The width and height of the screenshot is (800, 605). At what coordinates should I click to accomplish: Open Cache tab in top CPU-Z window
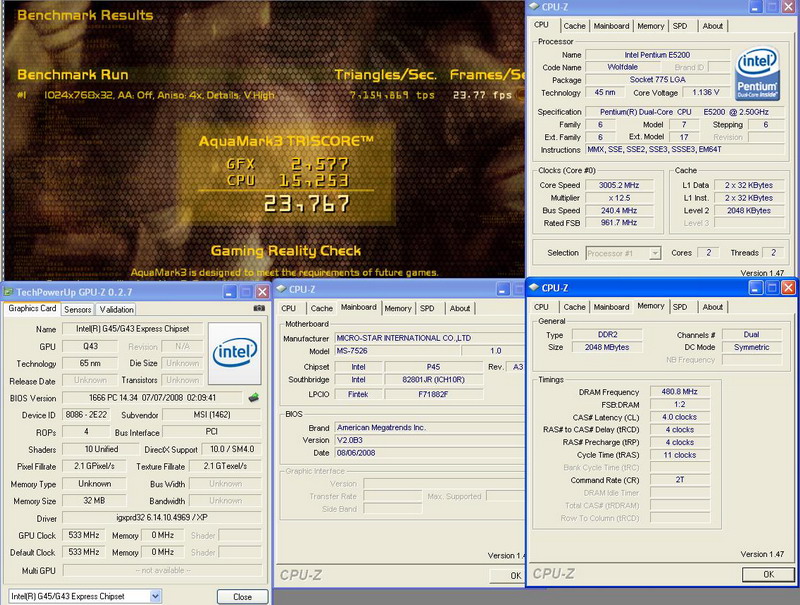(x=574, y=26)
